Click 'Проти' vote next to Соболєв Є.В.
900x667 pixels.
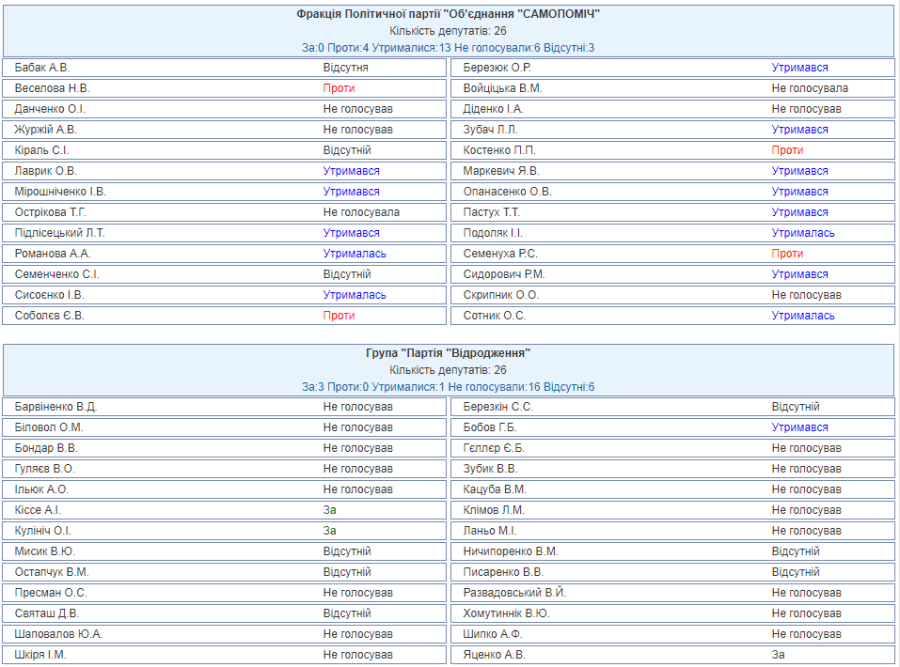(x=339, y=316)
